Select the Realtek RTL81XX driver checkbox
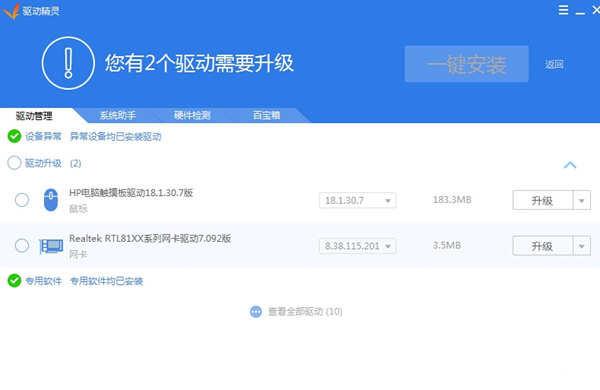The height and width of the screenshot is (390, 600). pos(22,245)
